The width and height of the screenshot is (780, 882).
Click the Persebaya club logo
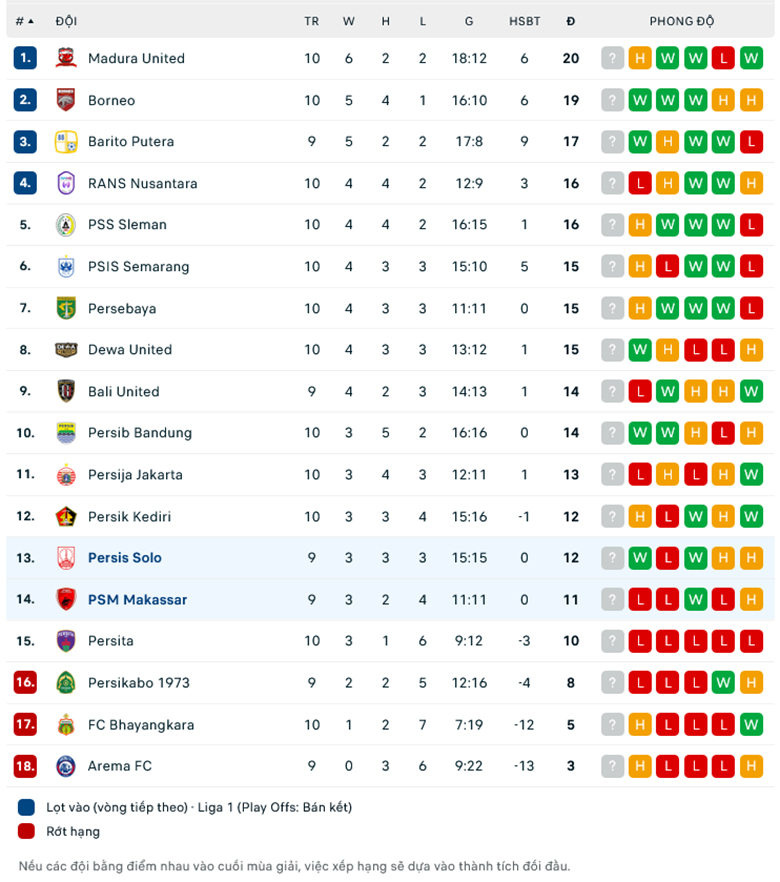66,308
